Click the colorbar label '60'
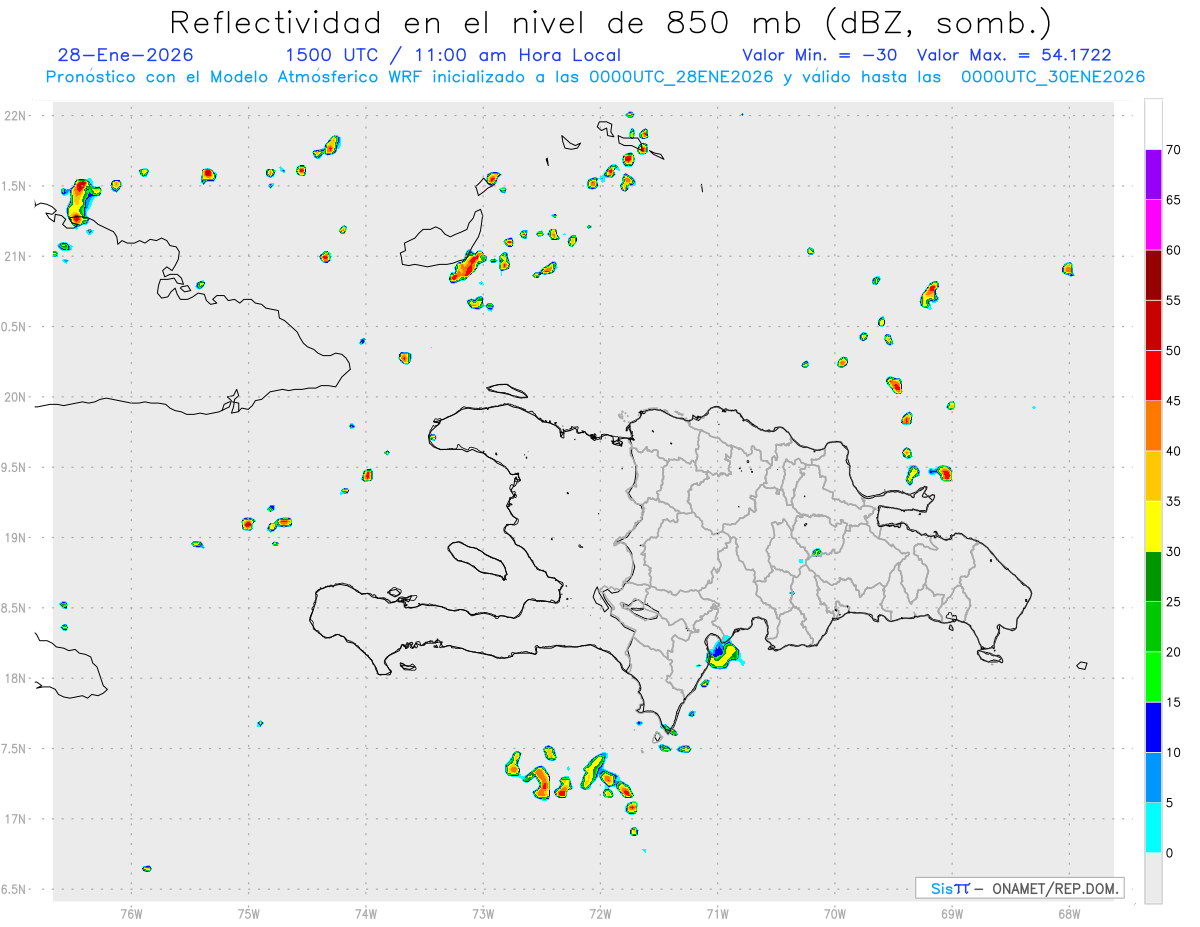This screenshot has width=1200, height=927. tap(1174, 250)
